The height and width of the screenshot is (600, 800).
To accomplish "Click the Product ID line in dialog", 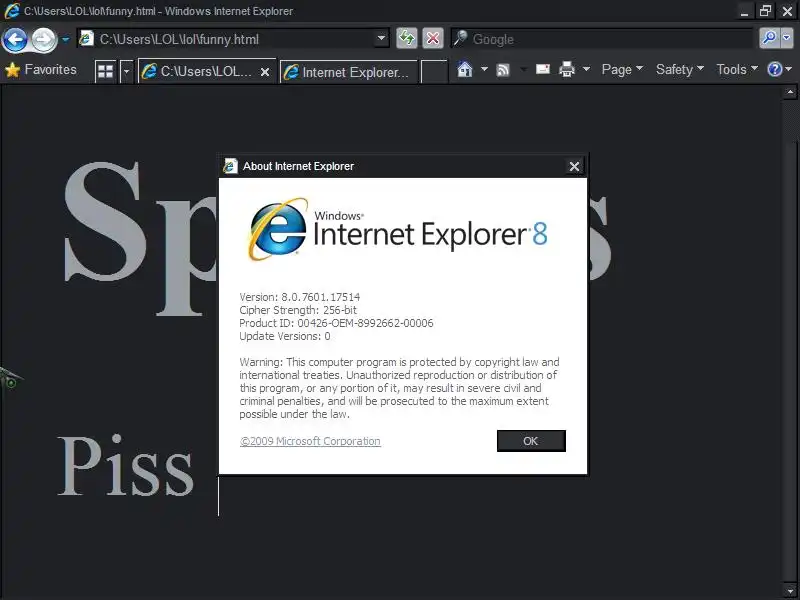I will pos(336,323).
